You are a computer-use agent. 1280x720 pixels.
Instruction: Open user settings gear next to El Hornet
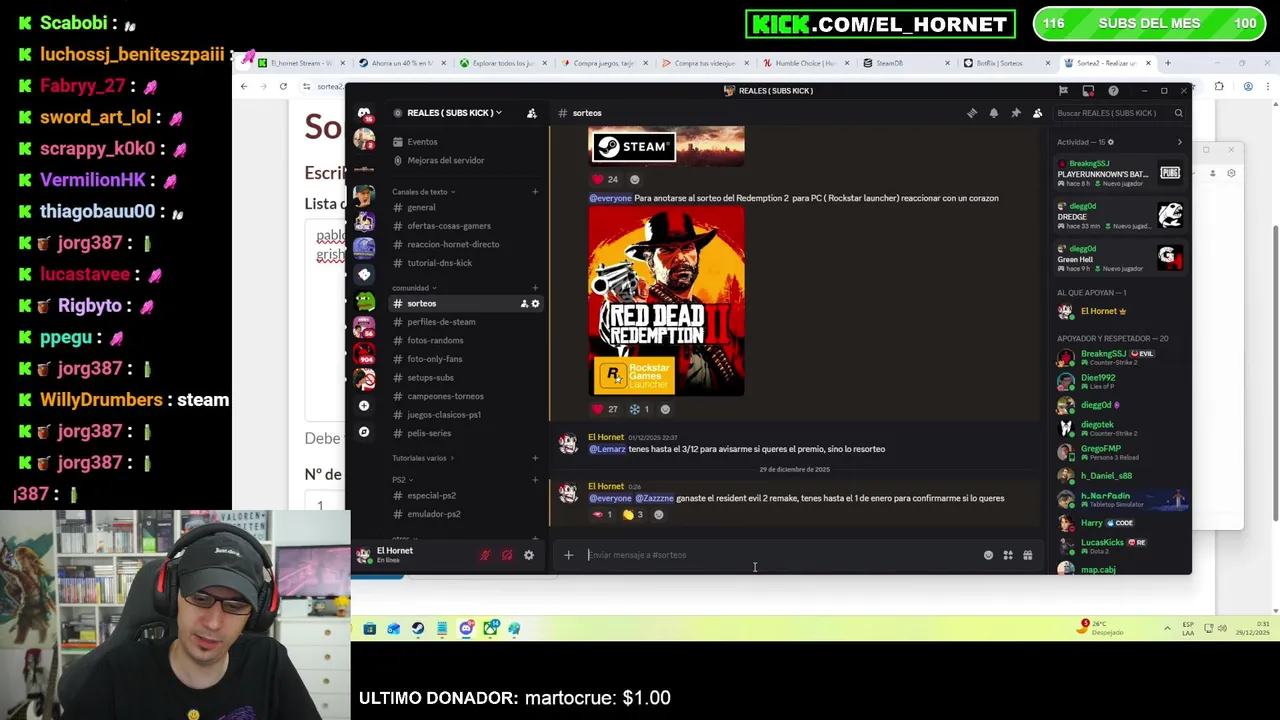tap(529, 555)
